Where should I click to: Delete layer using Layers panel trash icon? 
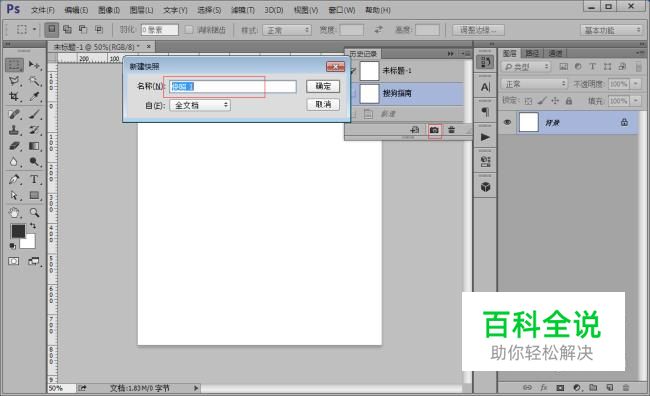[626, 388]
